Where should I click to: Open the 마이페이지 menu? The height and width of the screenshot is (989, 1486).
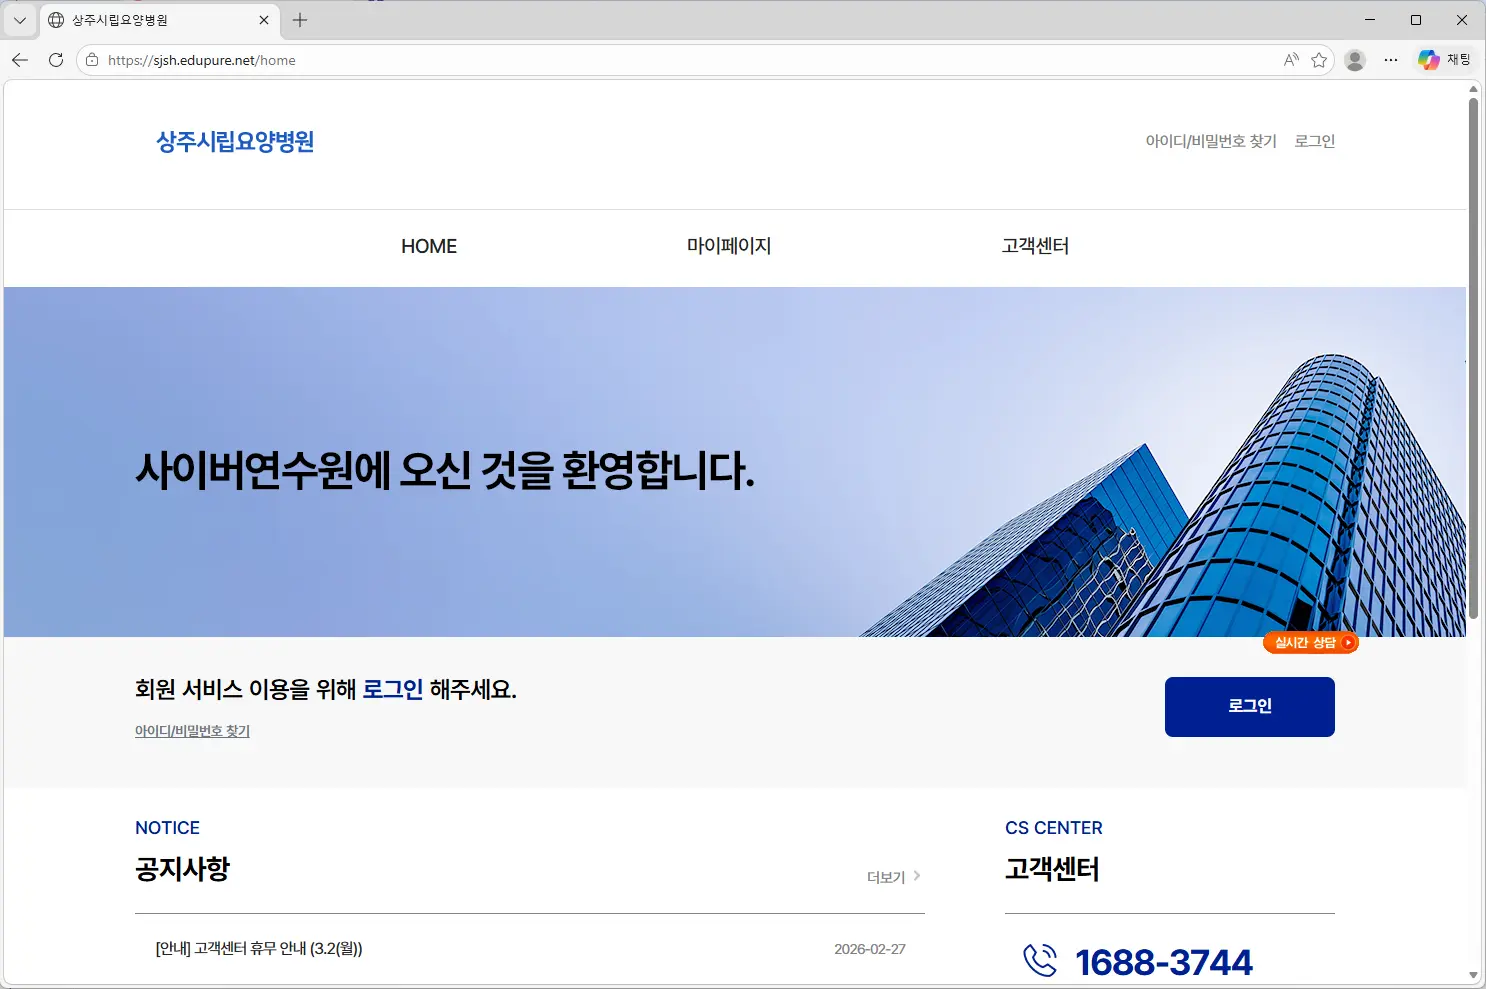[x=729, y=246]
